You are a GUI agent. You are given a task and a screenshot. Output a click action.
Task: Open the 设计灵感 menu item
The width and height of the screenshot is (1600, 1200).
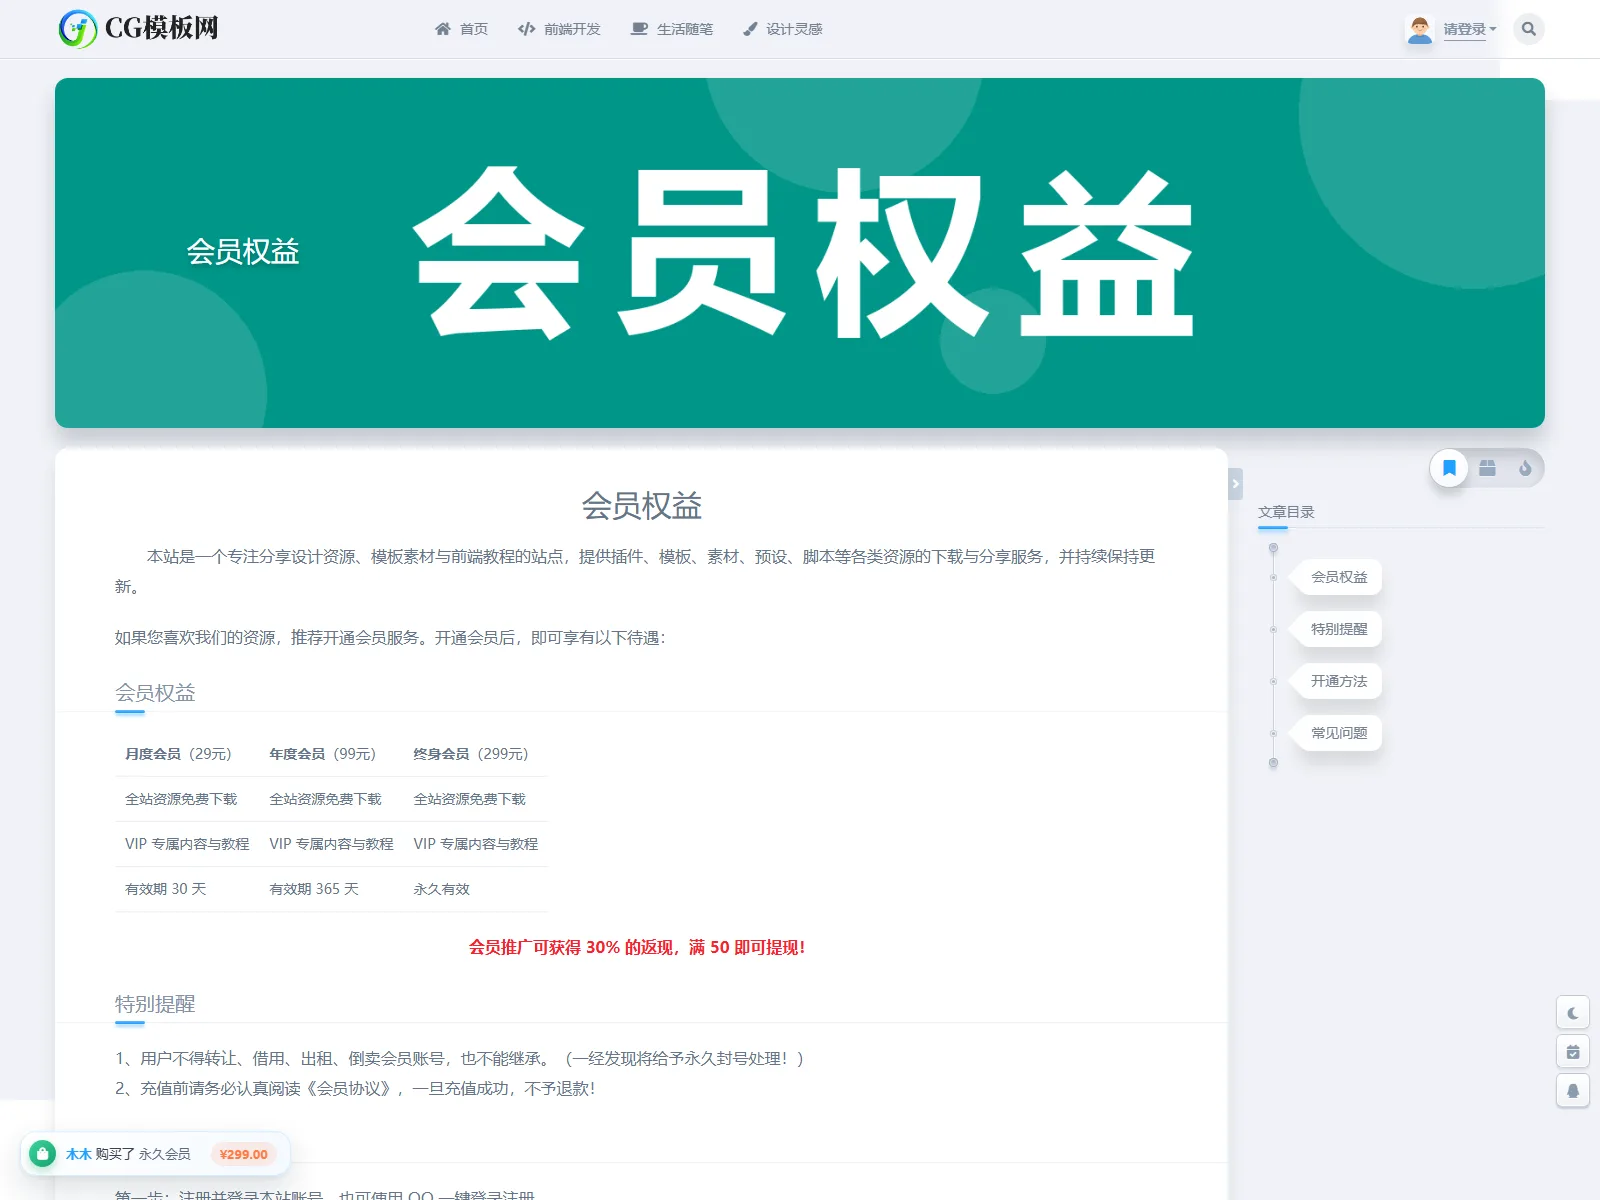[x=783, y=29]
